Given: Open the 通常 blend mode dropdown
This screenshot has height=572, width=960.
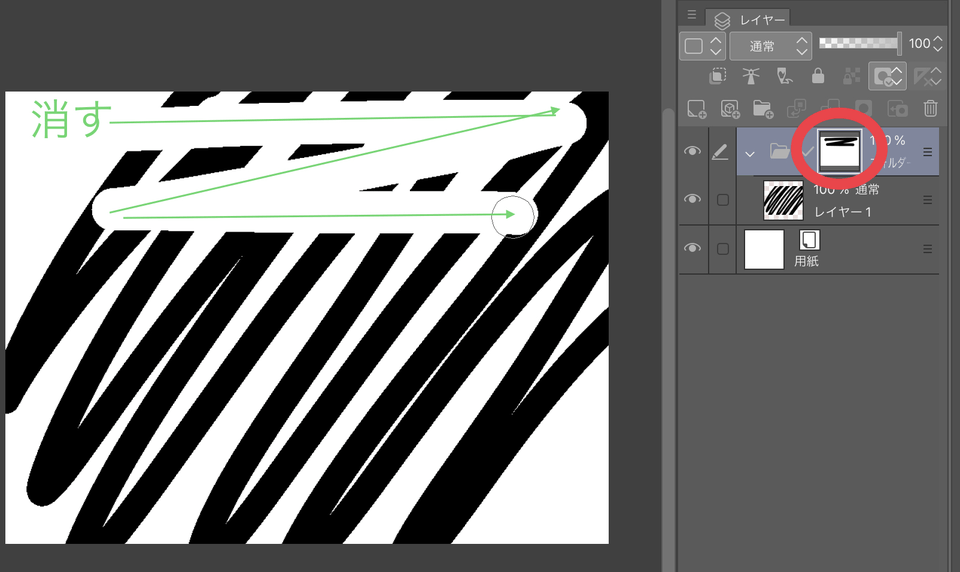Looking at the screenshot, I should [x=771, y=46].
